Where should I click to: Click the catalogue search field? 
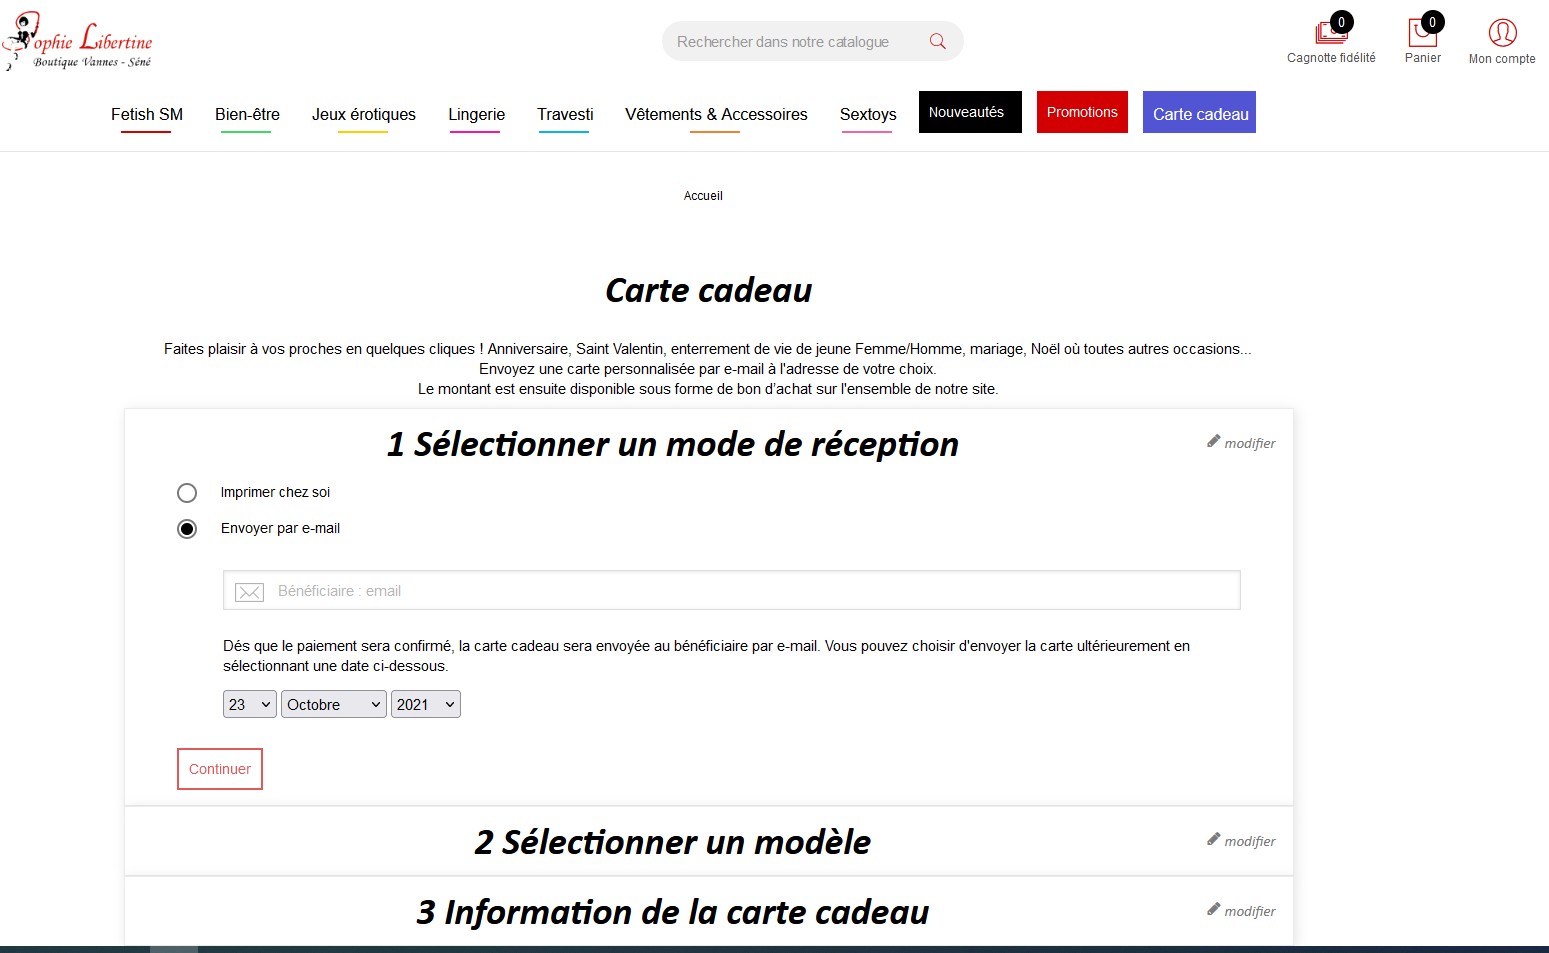click(790, 42)
